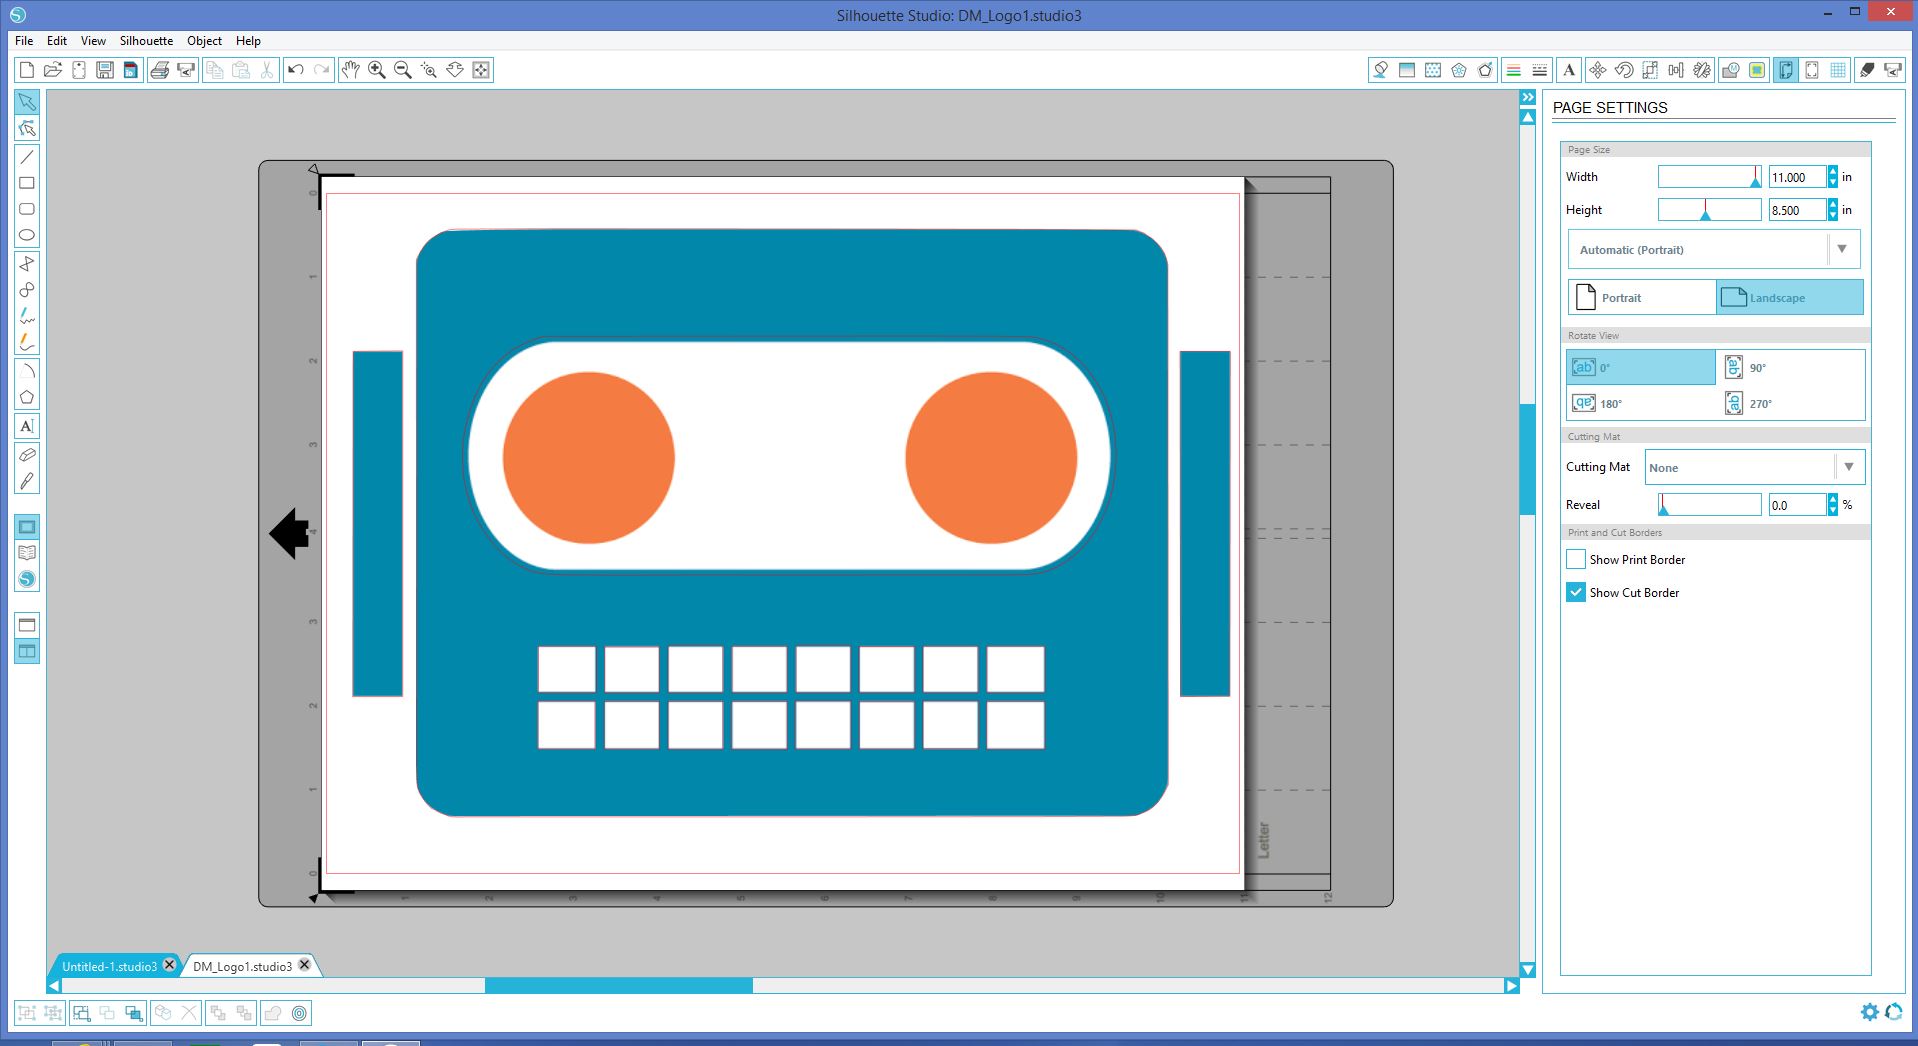Select the polygon drawing tool
The width and height of the screenshot is (1918, 1046).
coord(27,397)
